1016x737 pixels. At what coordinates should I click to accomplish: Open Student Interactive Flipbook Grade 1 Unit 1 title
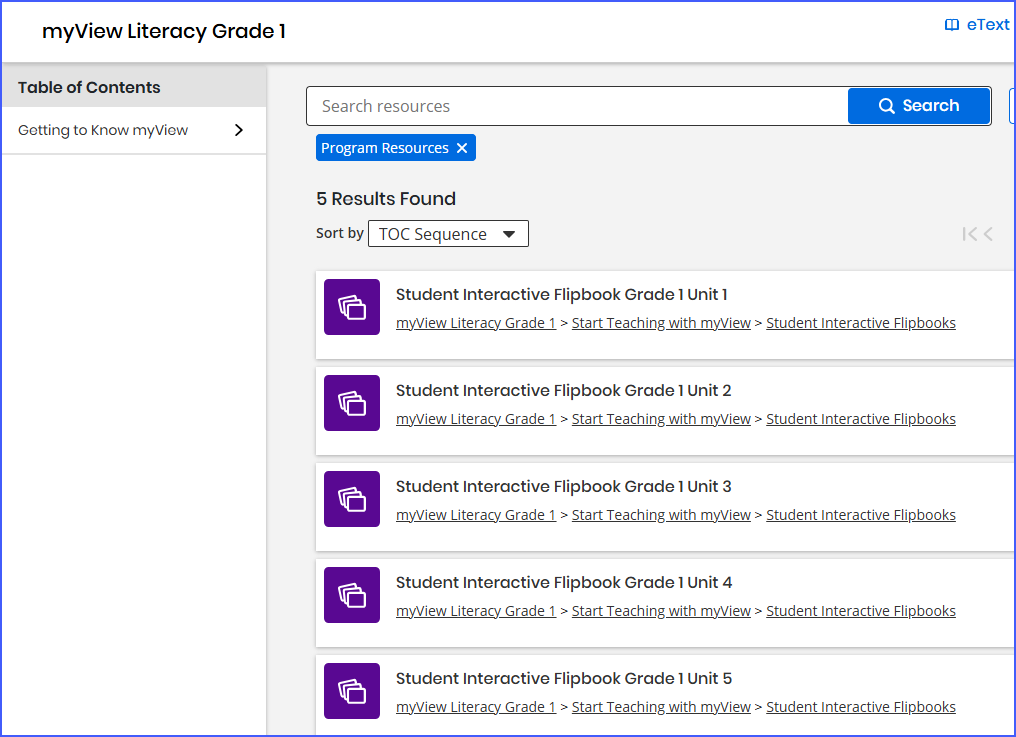(x=562, y=295)
